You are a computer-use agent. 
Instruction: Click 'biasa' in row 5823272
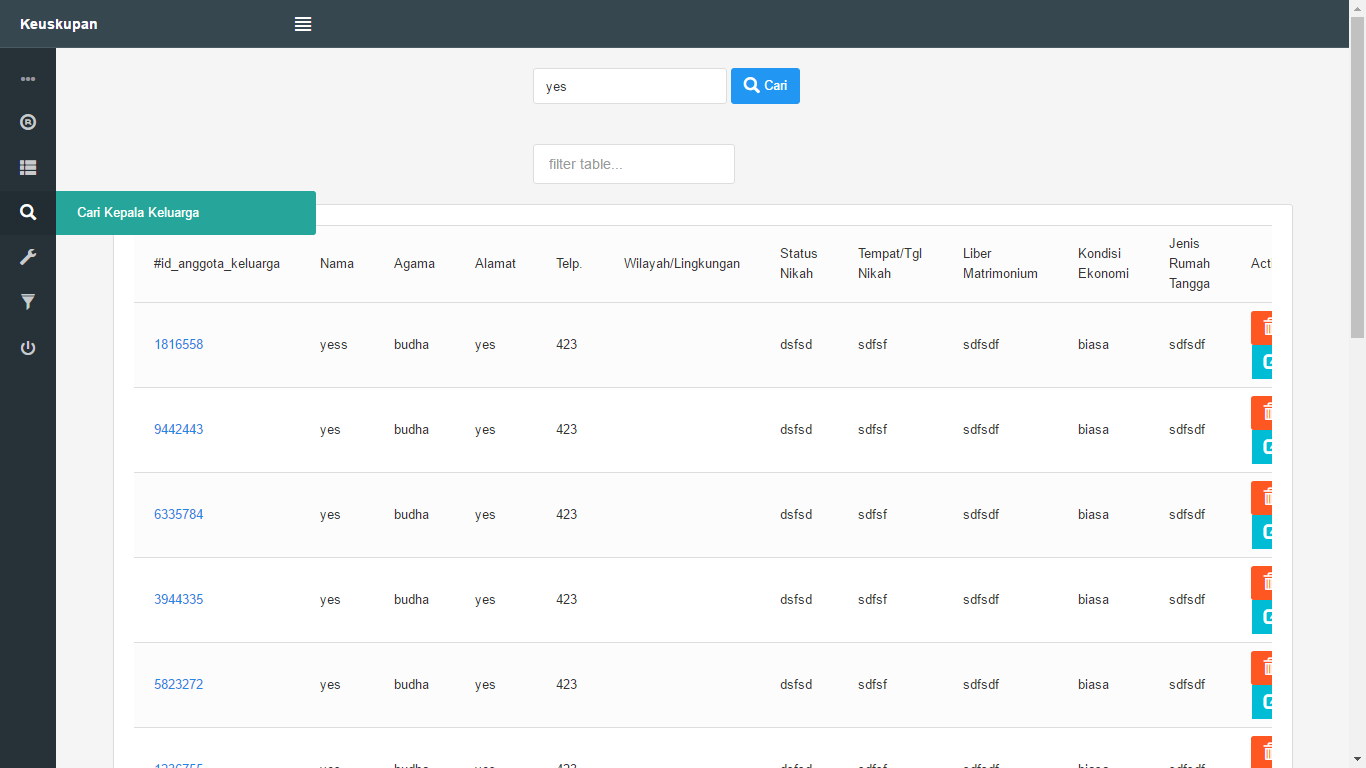click(1093, 684)
